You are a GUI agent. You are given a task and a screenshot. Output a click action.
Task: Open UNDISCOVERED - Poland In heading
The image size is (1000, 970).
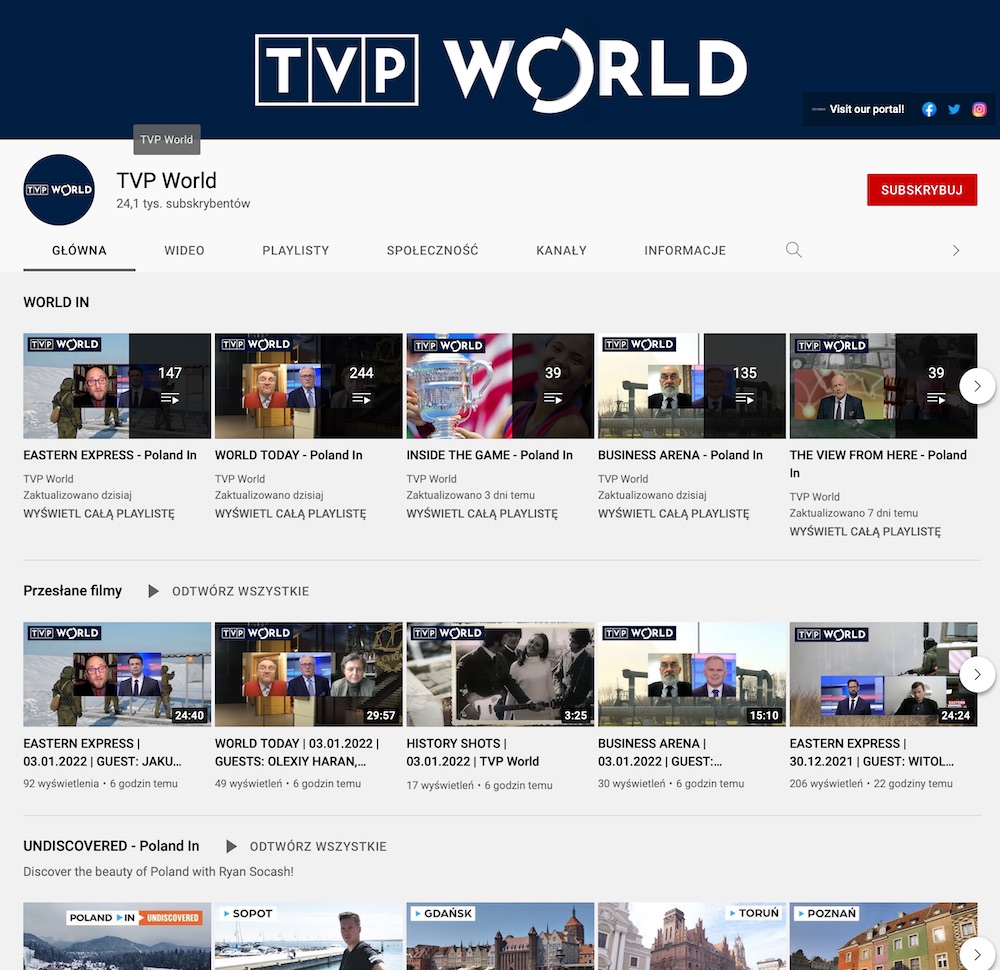[112, 846]
